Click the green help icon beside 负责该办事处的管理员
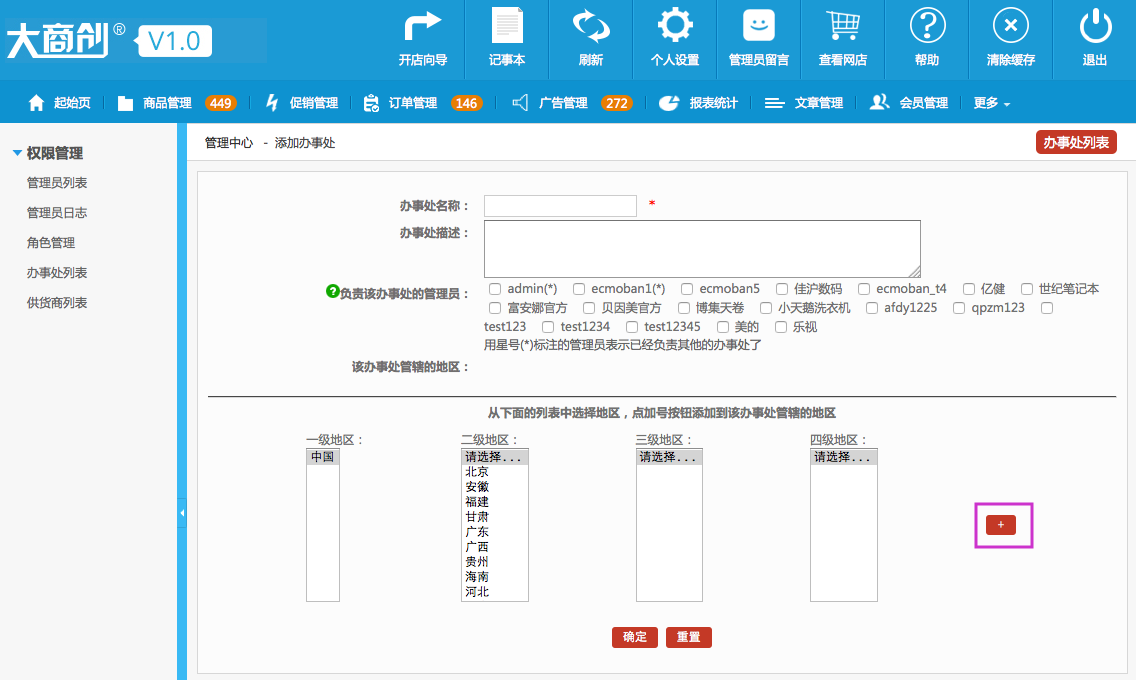 pyautogui.click(x=333, y=291)
